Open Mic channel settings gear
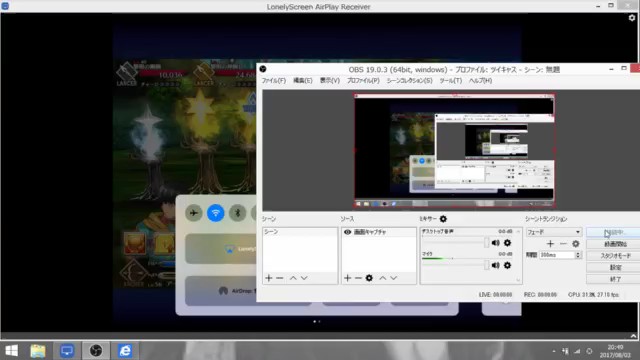The image size is (640, 360). coord(507,265)
